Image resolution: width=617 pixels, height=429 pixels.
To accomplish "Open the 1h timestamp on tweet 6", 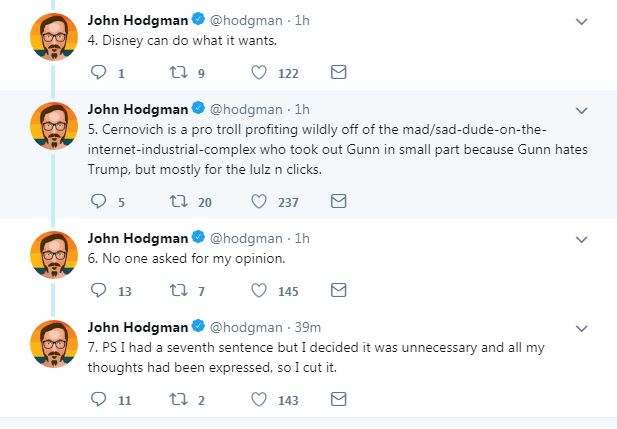I will 302,238.
